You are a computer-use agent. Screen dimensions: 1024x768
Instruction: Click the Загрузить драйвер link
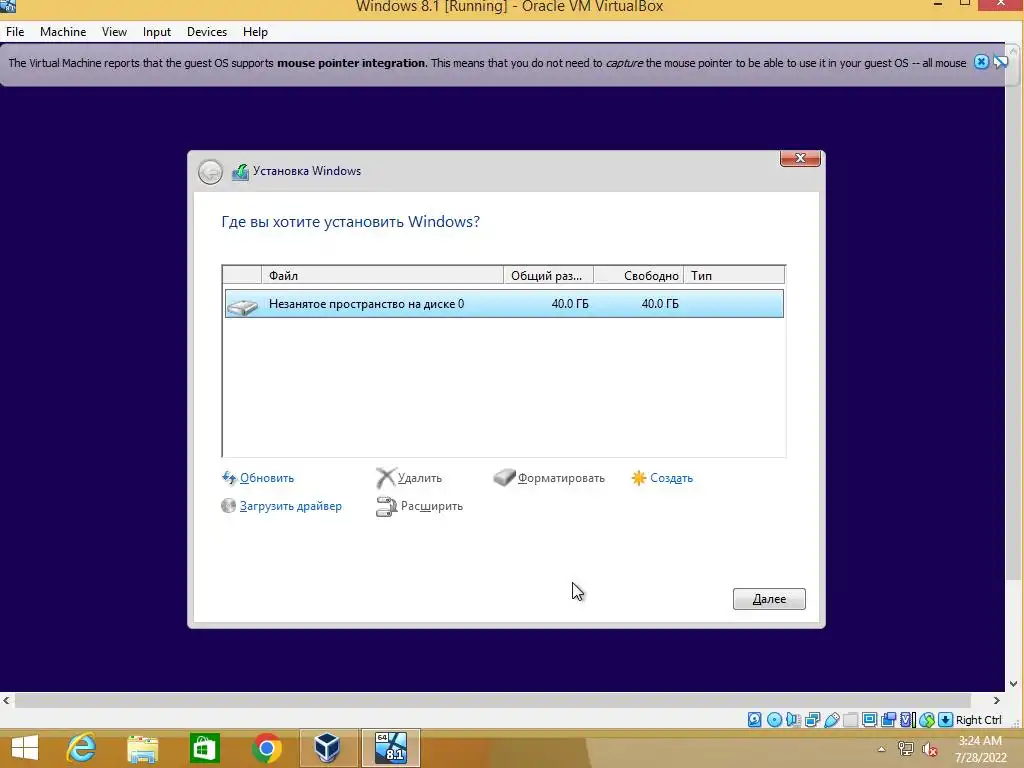[x=291, y=506]
